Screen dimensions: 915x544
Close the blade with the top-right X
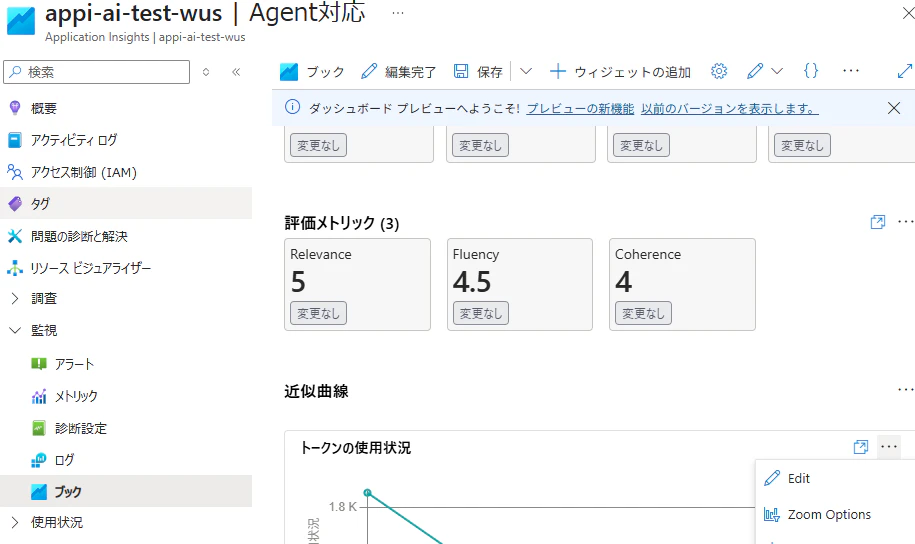909,13
